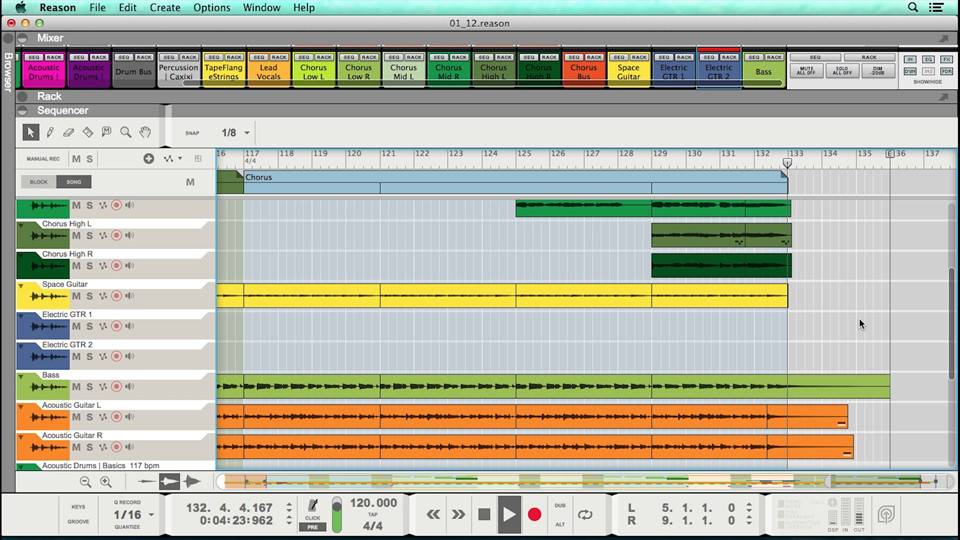Add a track with the plus icon
This screenshot has height=540, width=960.
149,159
